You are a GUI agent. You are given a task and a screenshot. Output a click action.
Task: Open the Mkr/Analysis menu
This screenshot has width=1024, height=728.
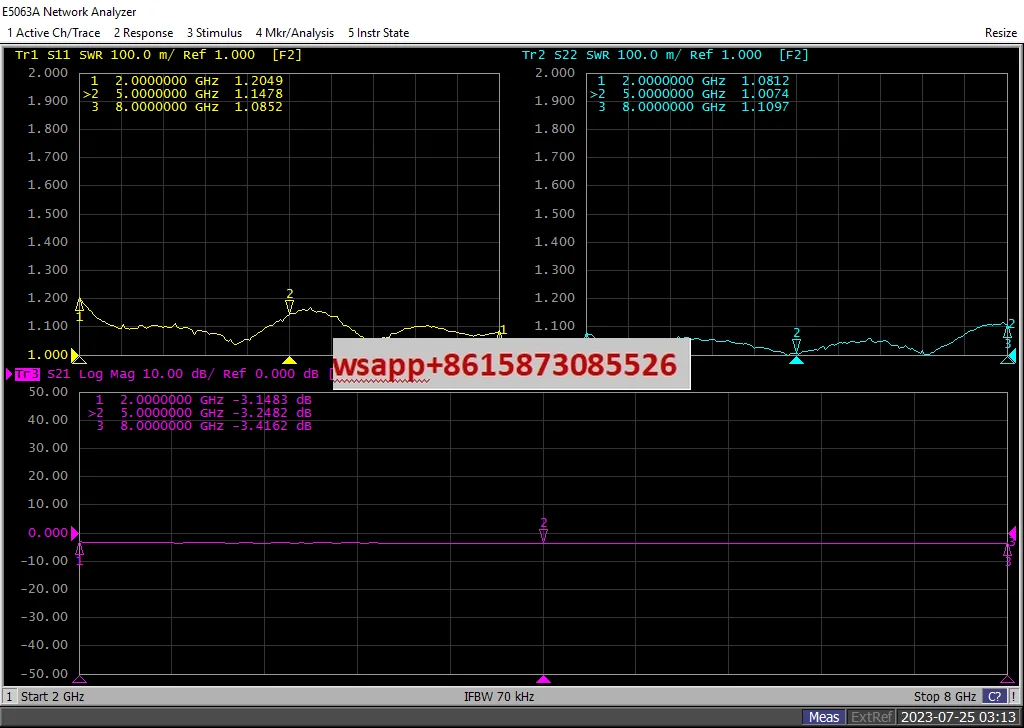pyautogui.click(x=295, y=33)
